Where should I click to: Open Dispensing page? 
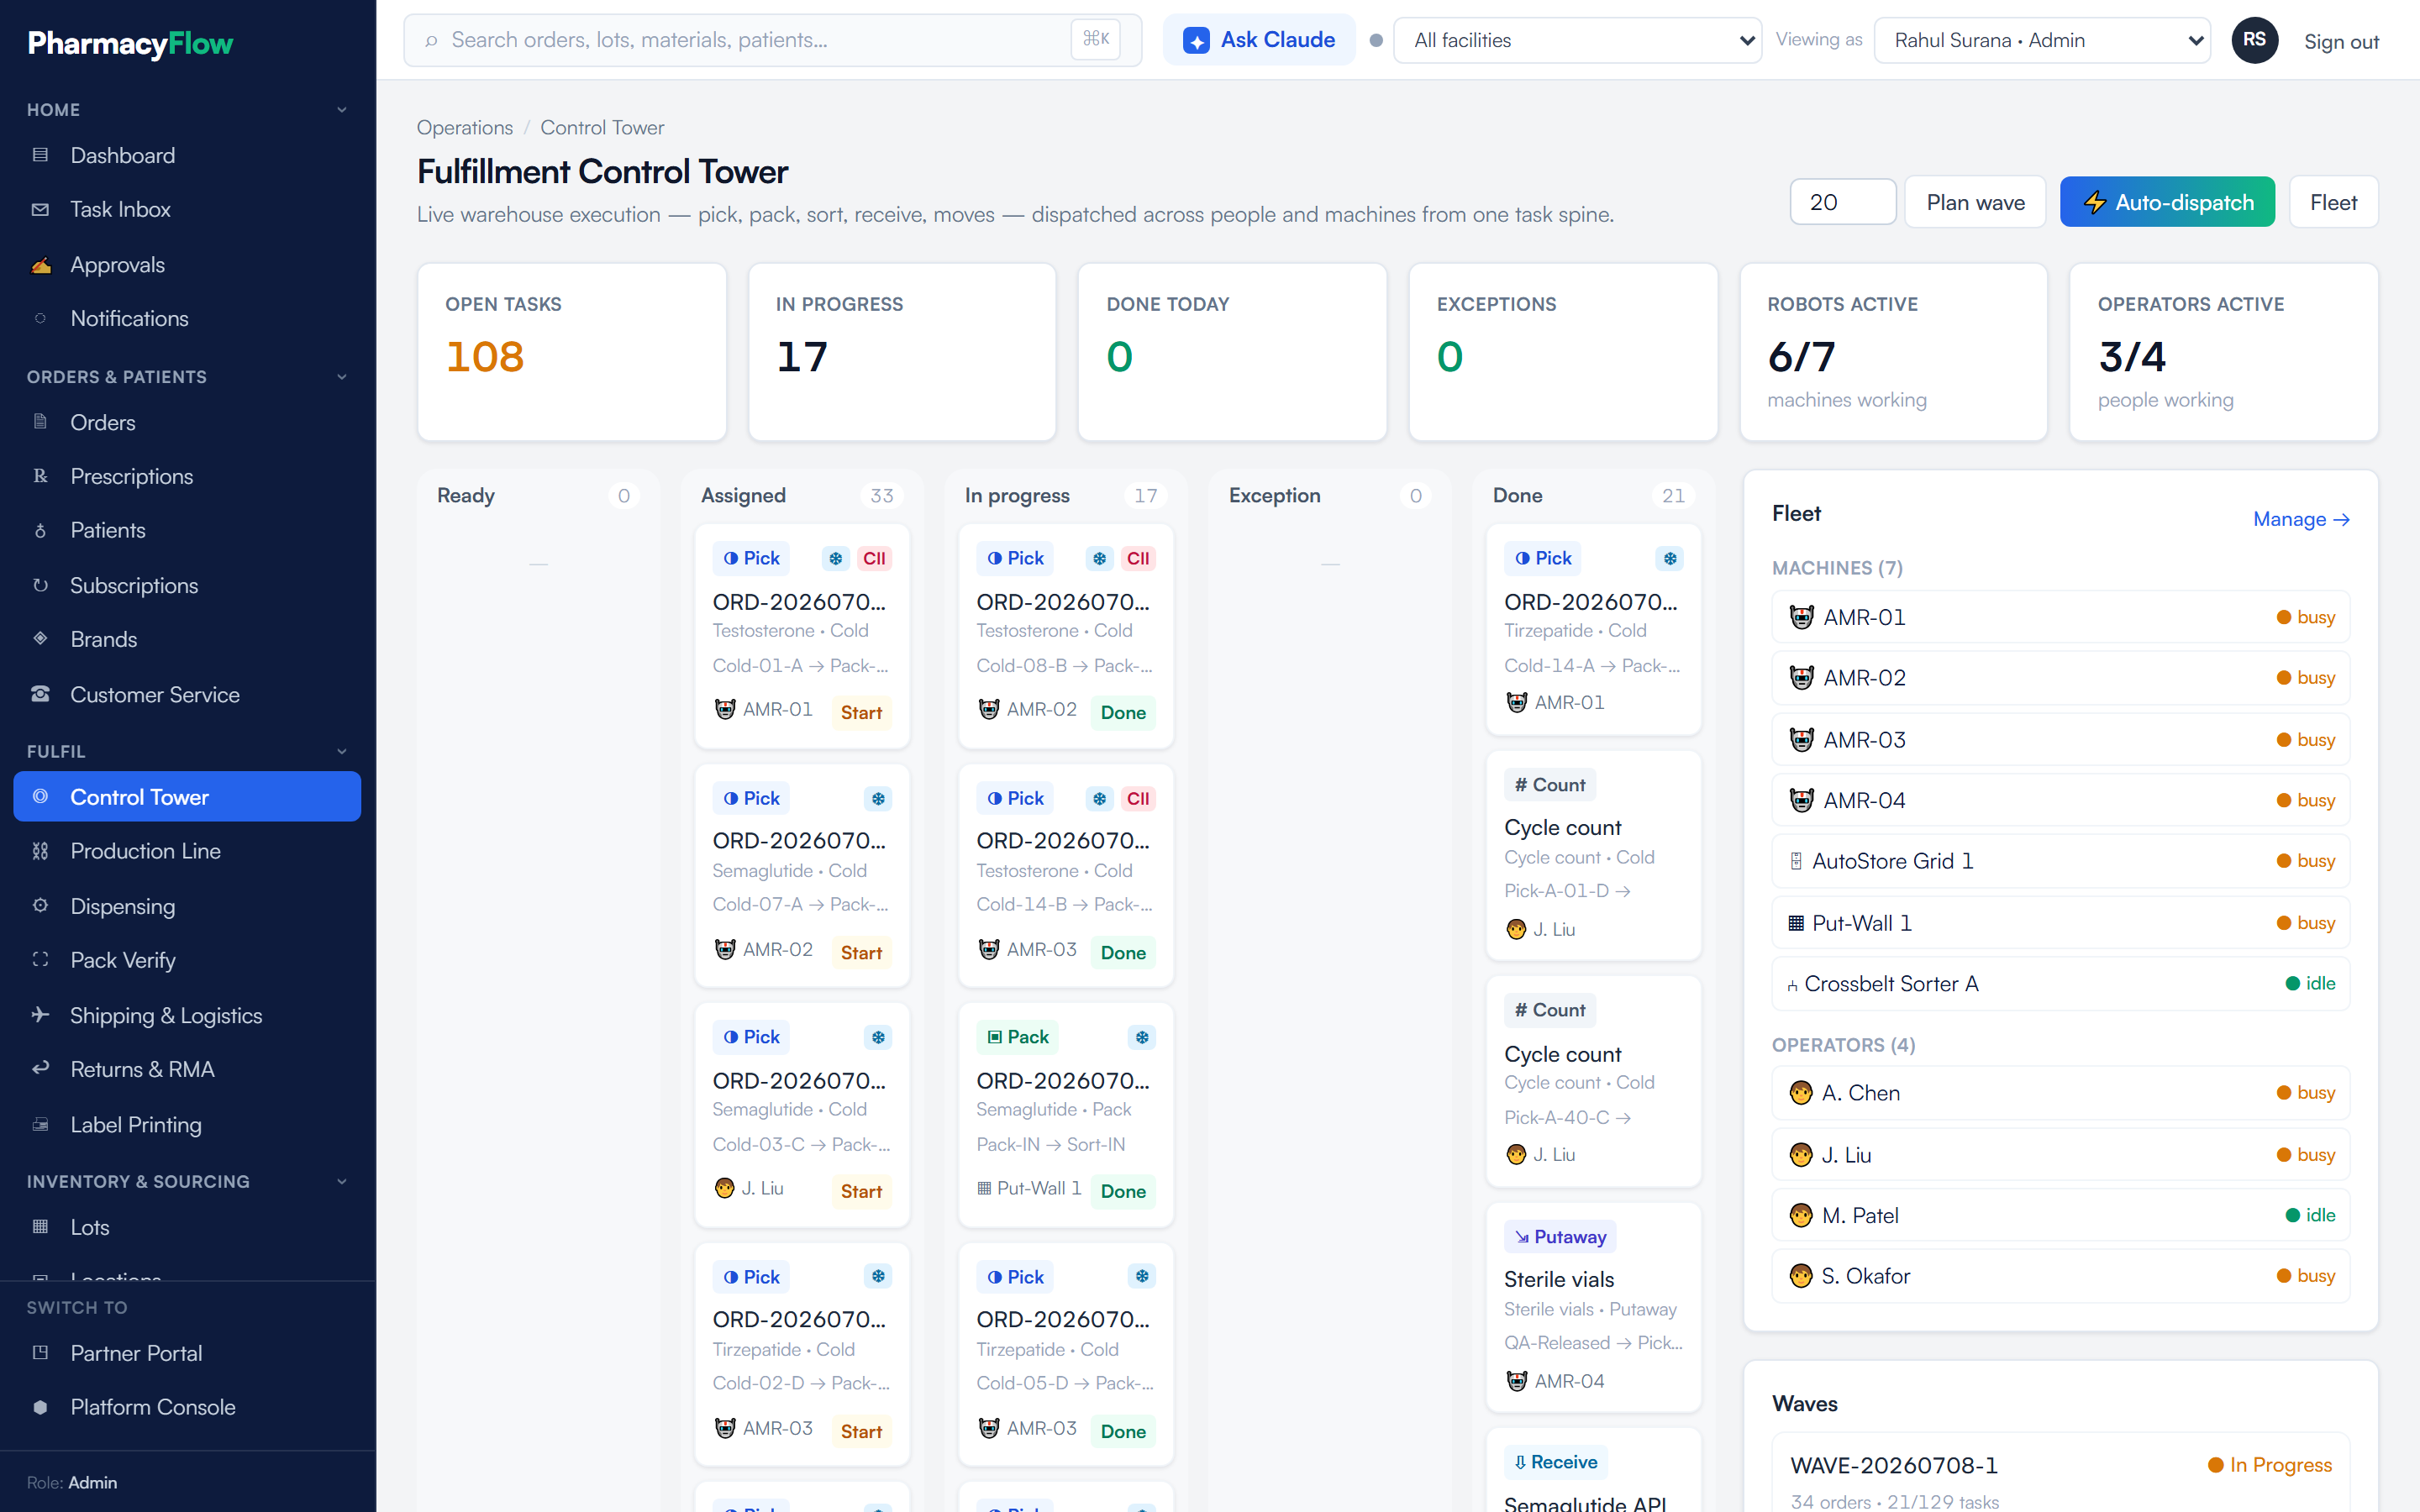187,906
